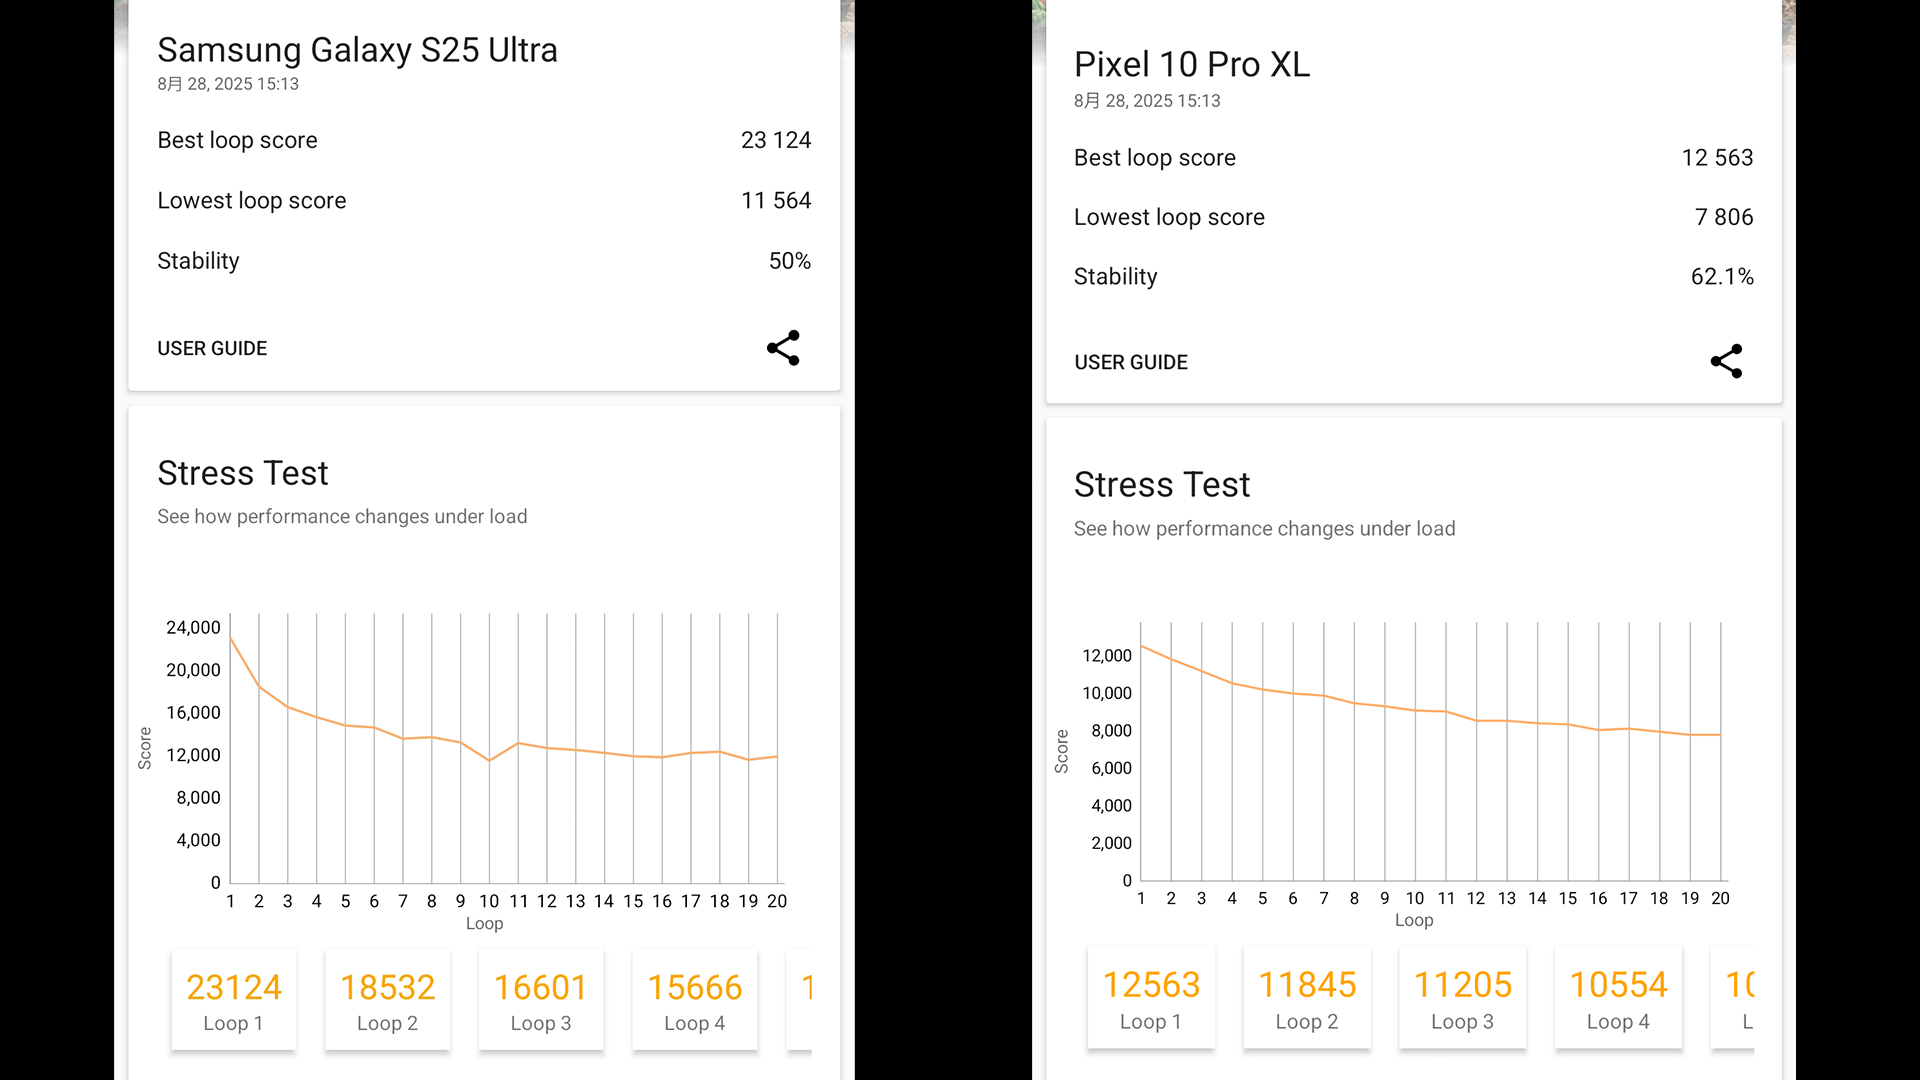Tap the share icon on Samsung Galaxy S25 Ultra card
The height and width of the screenshot is (1080, 1920).
tap(783, 348)
